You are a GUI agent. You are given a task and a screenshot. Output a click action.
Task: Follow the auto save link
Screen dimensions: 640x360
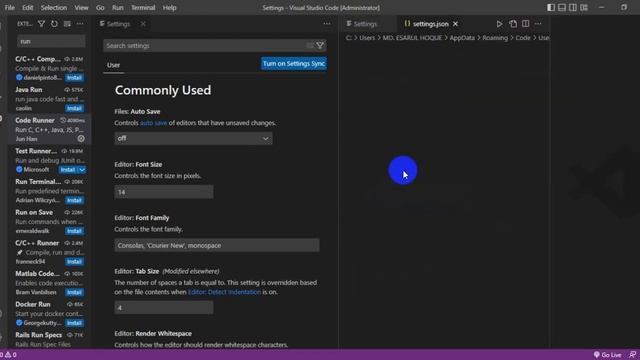tap(153, 123)
